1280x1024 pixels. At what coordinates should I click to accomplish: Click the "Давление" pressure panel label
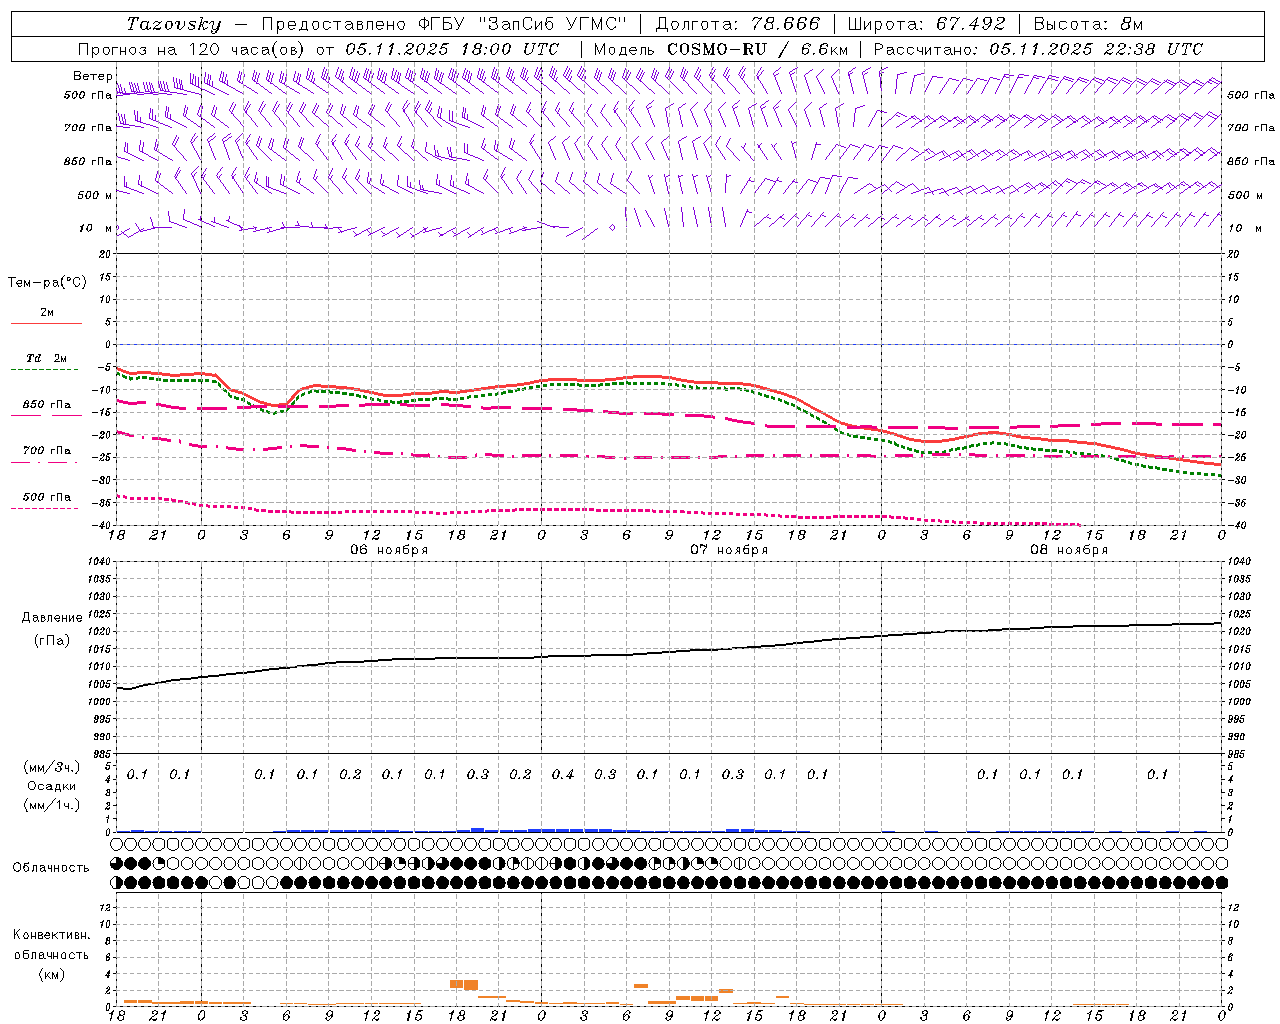tap(52, 618)
